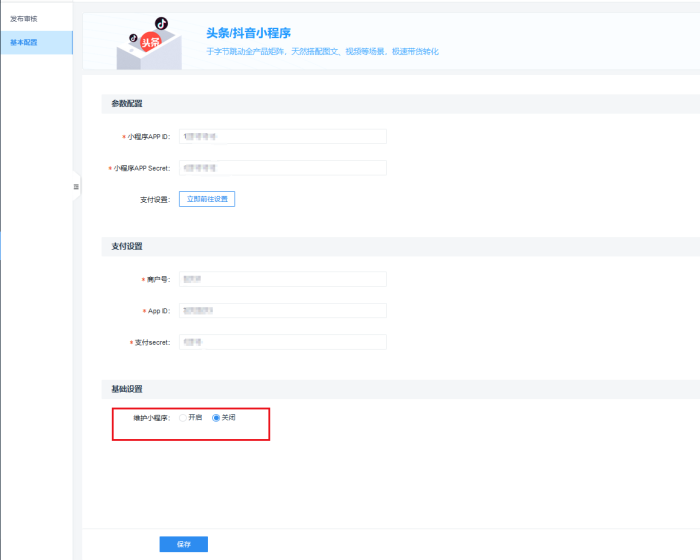Select the 开启 radio for 维护小程序
The image size is (700, 560).
(x=183, y=418)
